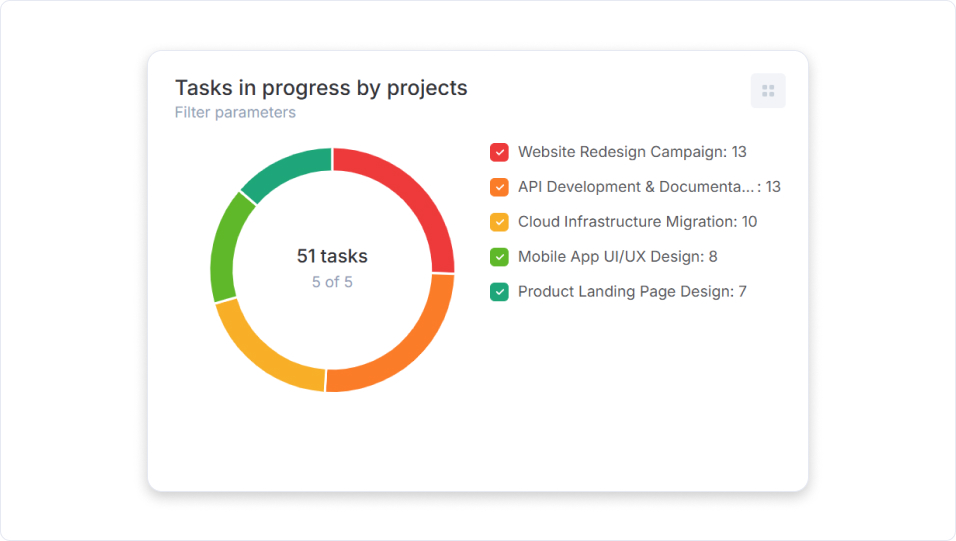The height and width of the screenshot is (541, 956).
Task: Click the Tasks in progress by projects title
Action: pyautogui.click(x=321, y=88)
